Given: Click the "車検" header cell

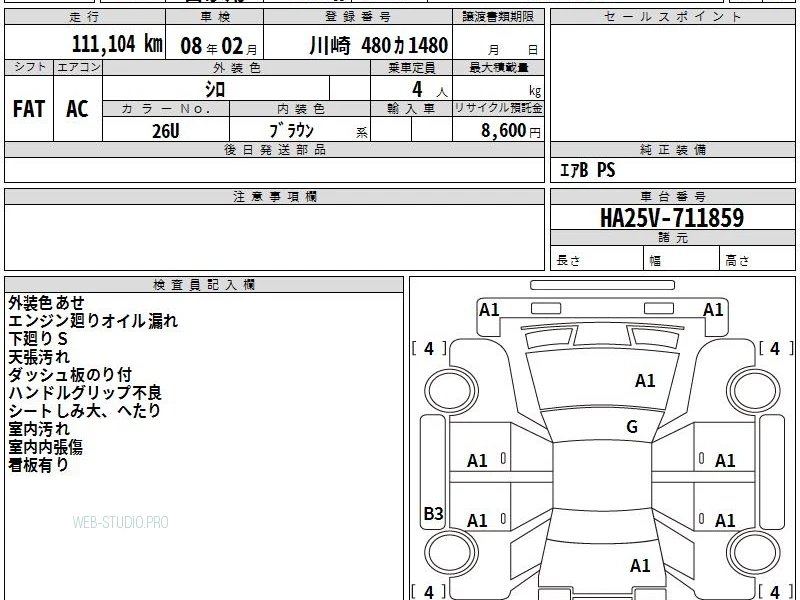Looking at the screenshot, I should [215, 17].
